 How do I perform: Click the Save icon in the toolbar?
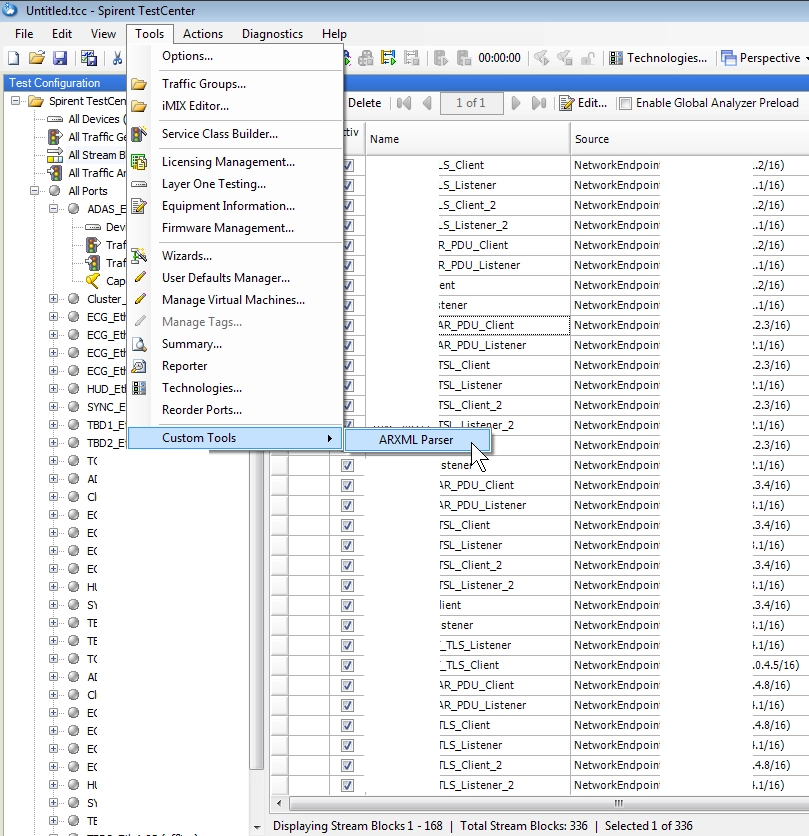[x=60, y=59]
